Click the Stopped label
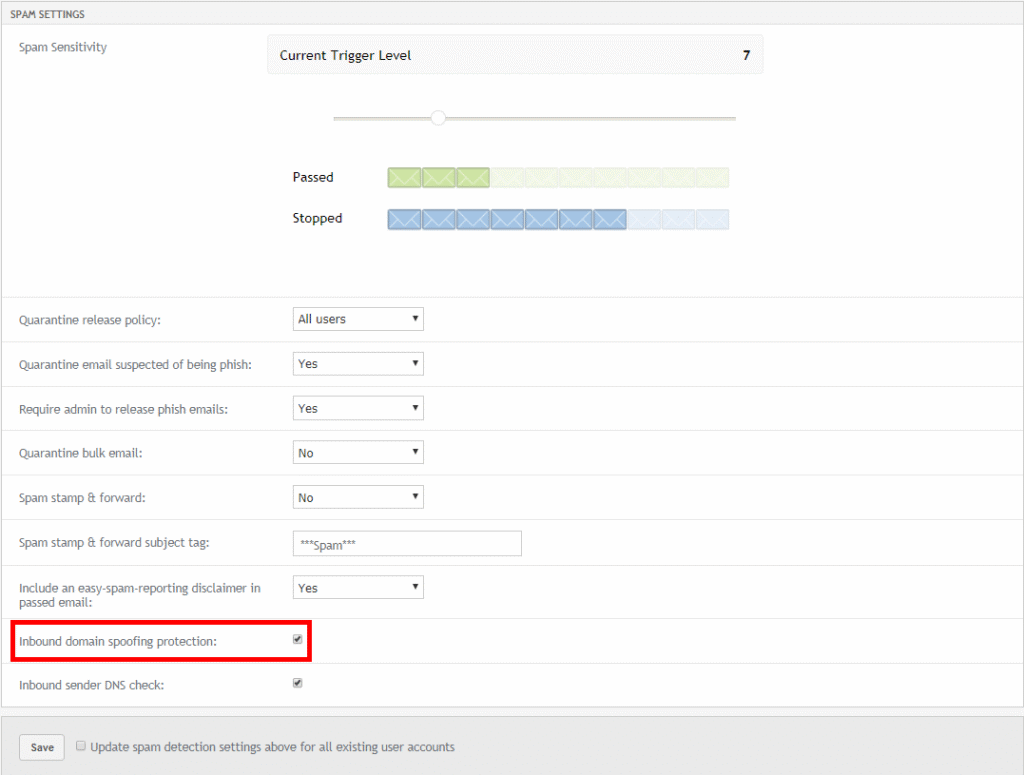This screenshot has height=775, width=1024. [x=317, y=218]
